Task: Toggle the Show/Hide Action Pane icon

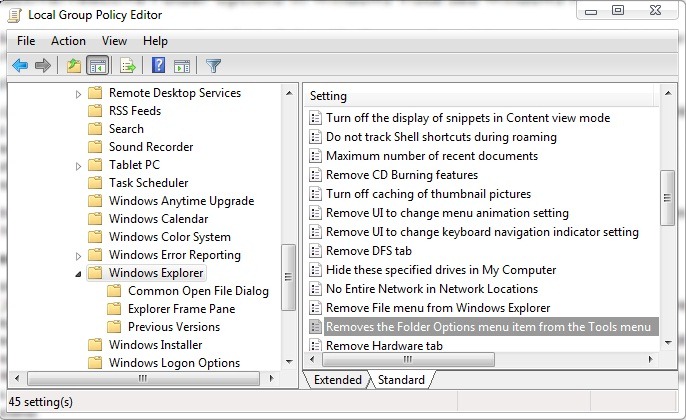Action: coord(182,66)
